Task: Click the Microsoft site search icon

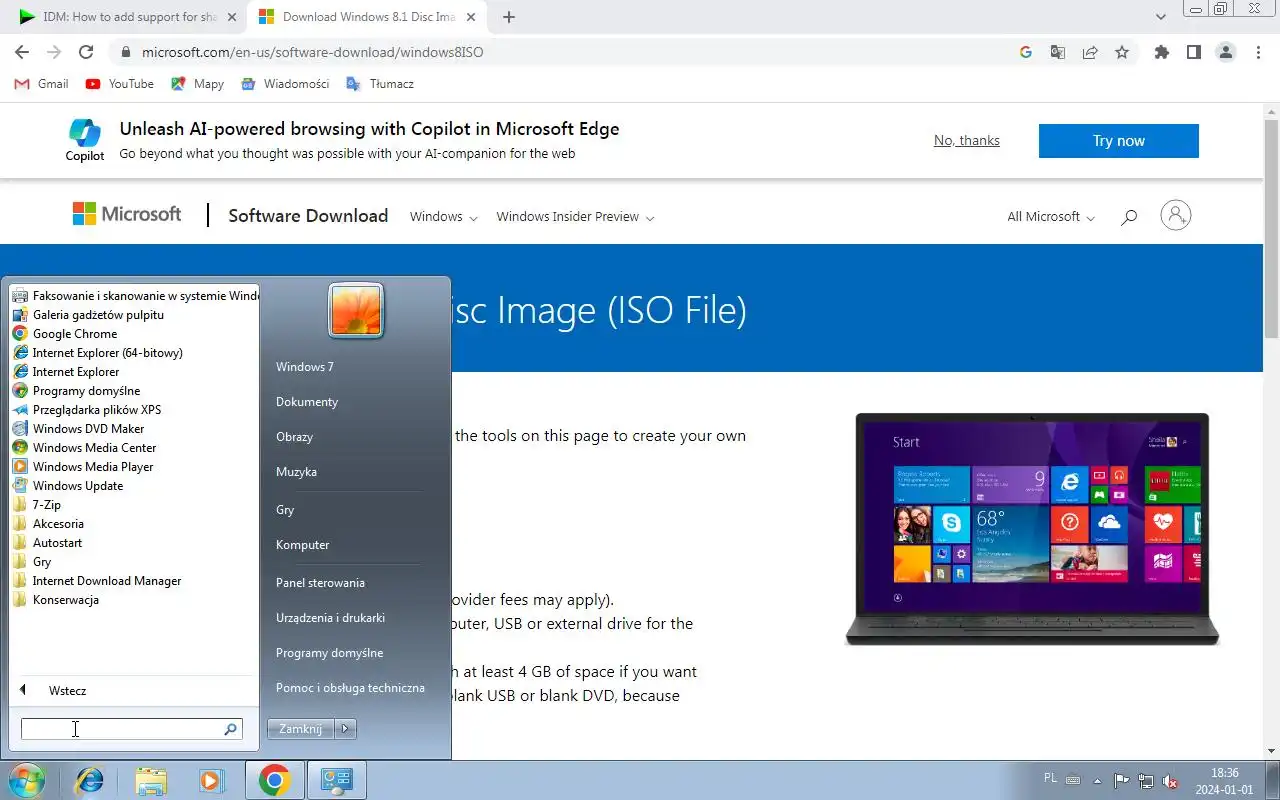Action: (x=1129, y=217)
